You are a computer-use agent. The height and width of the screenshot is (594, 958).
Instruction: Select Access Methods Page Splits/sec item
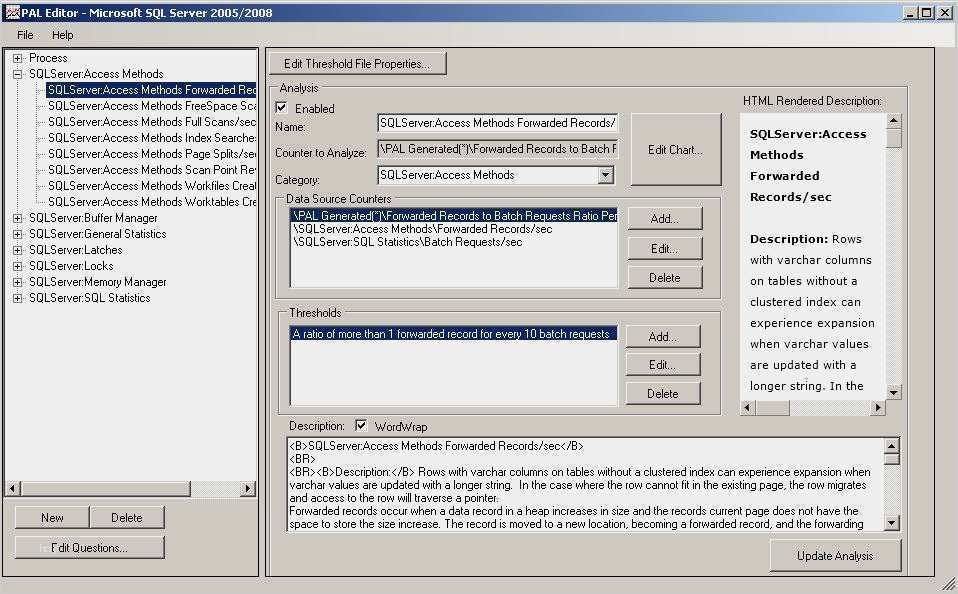[x=152, y=154]
